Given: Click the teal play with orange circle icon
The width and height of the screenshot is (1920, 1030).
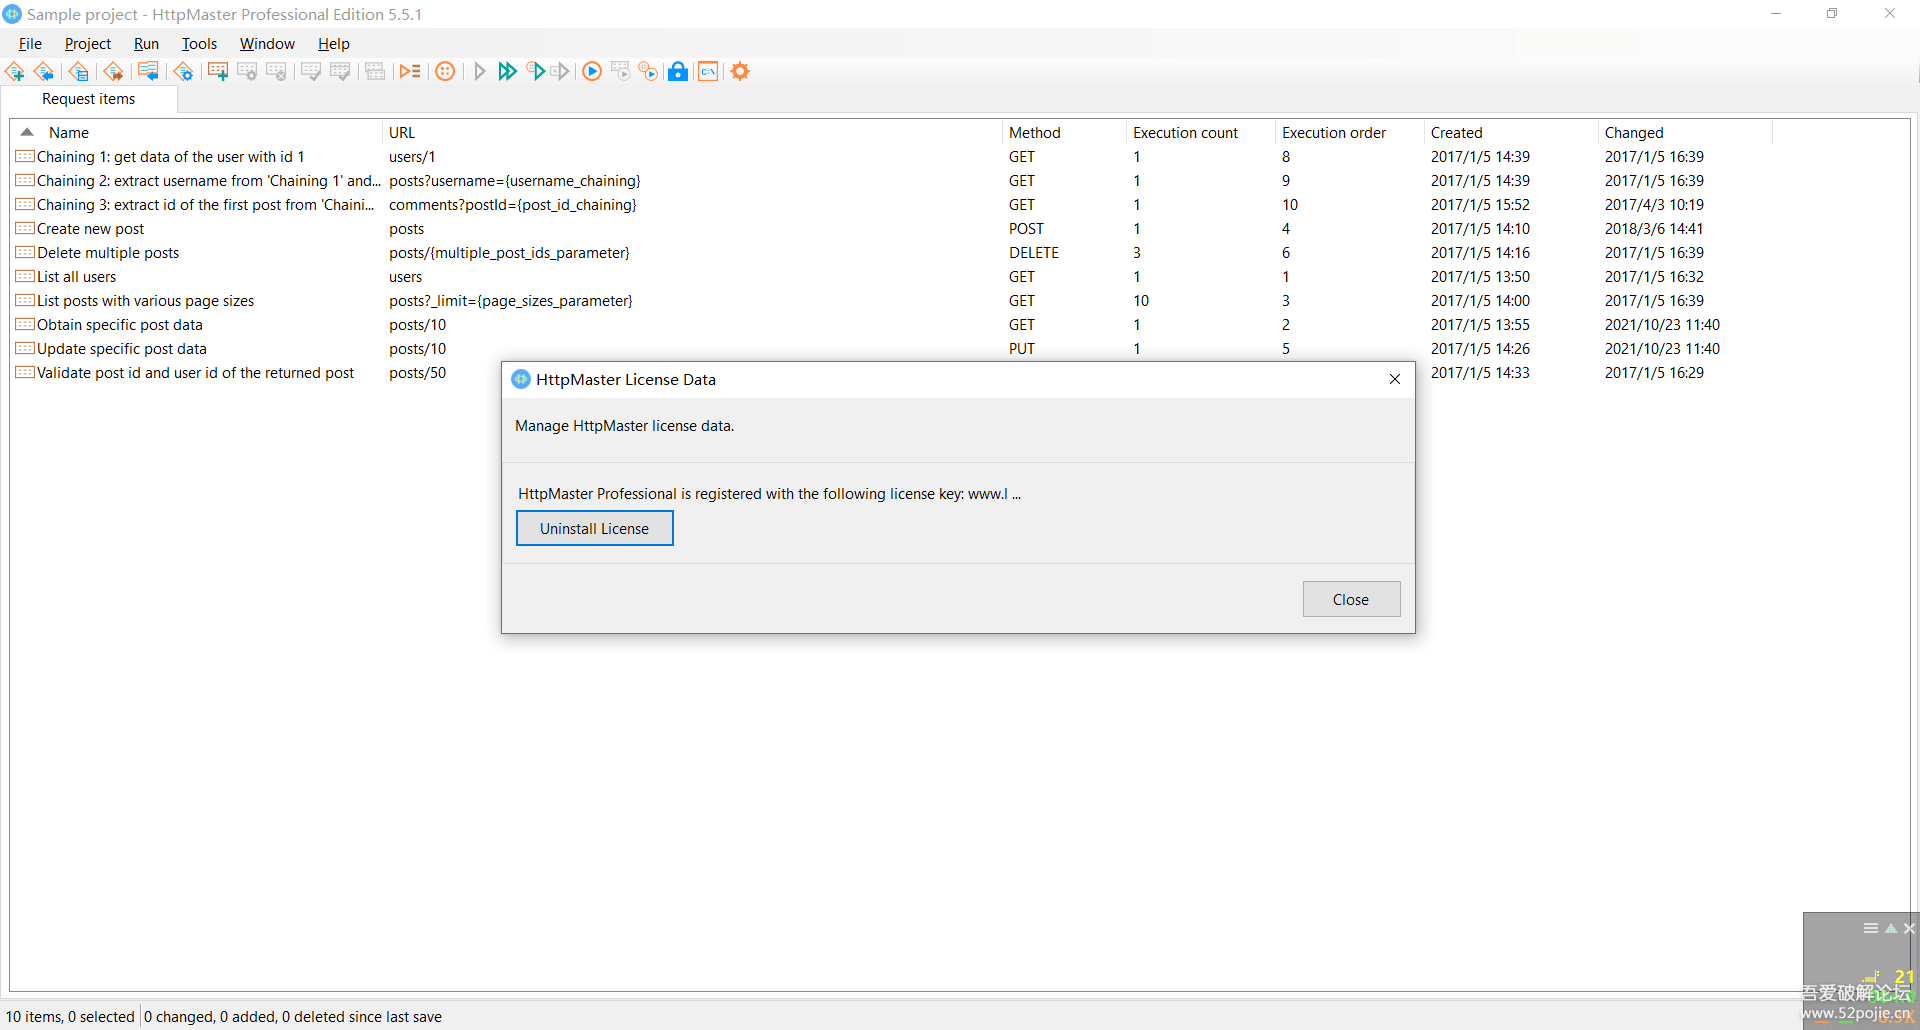Looking at the screenshot, I should 535,72.
